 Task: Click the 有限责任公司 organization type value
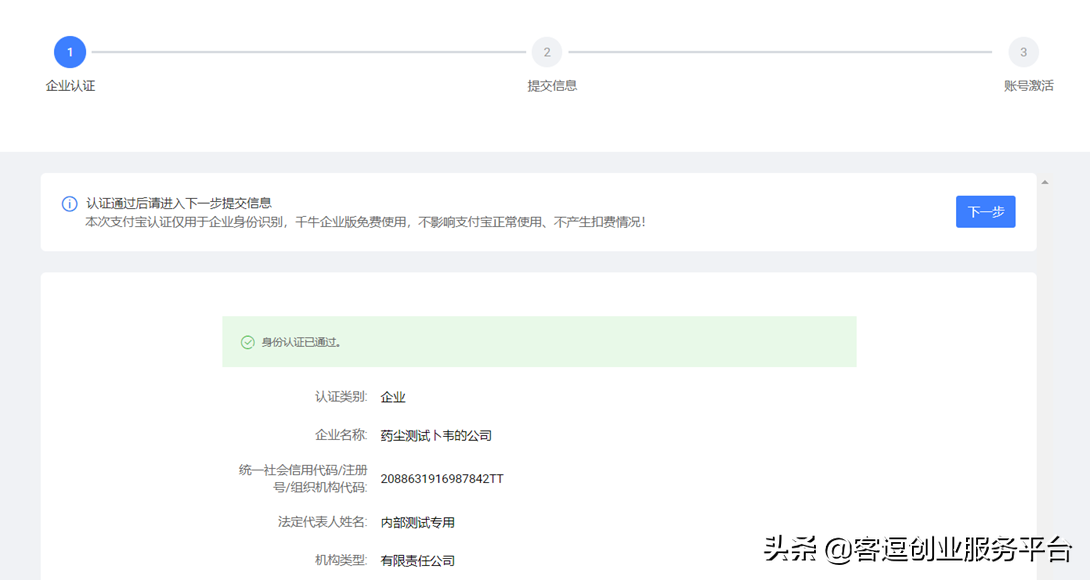(418, 560)
